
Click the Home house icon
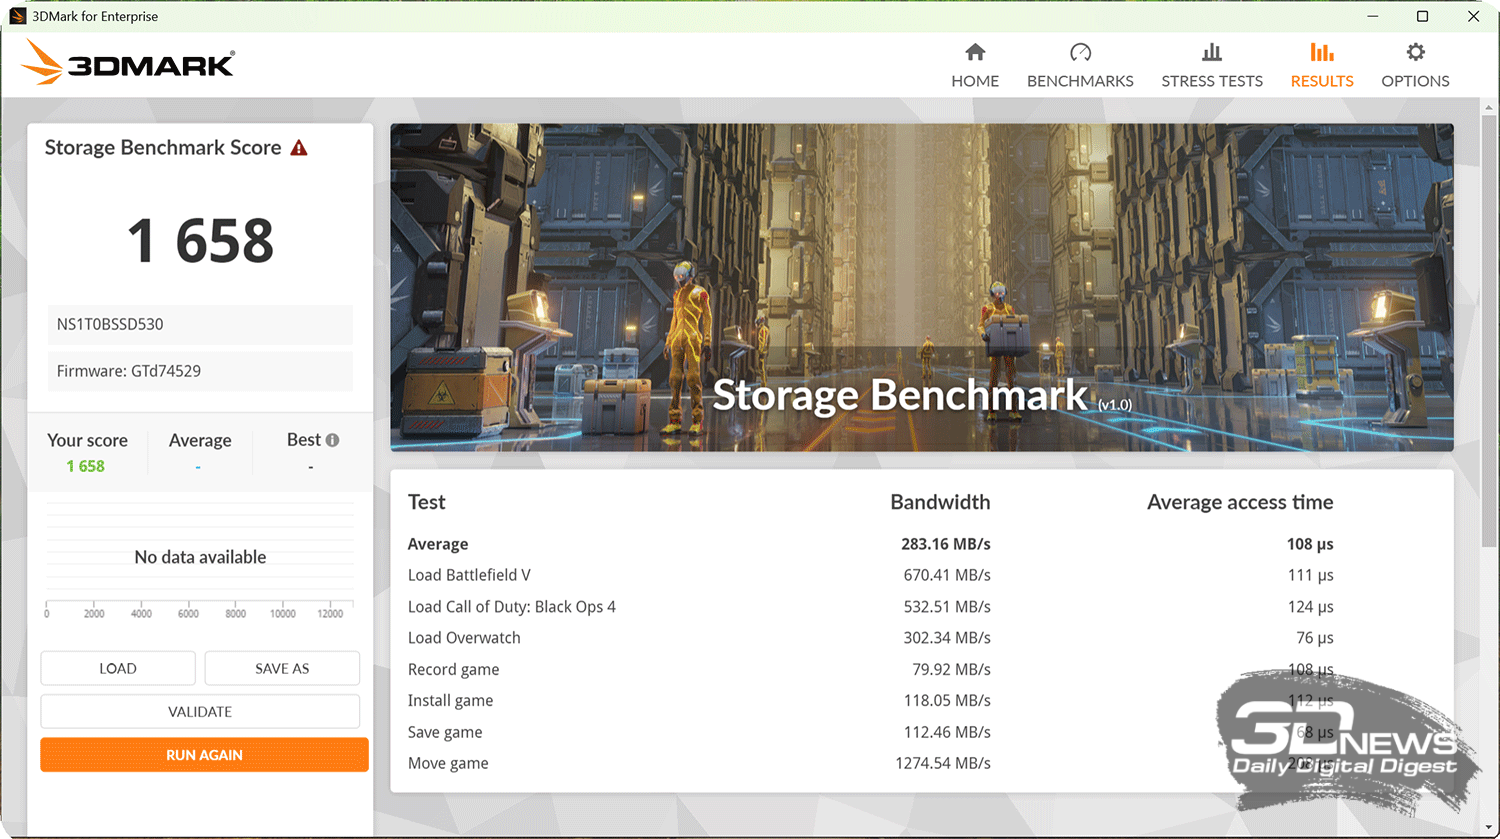pos(975,53)
